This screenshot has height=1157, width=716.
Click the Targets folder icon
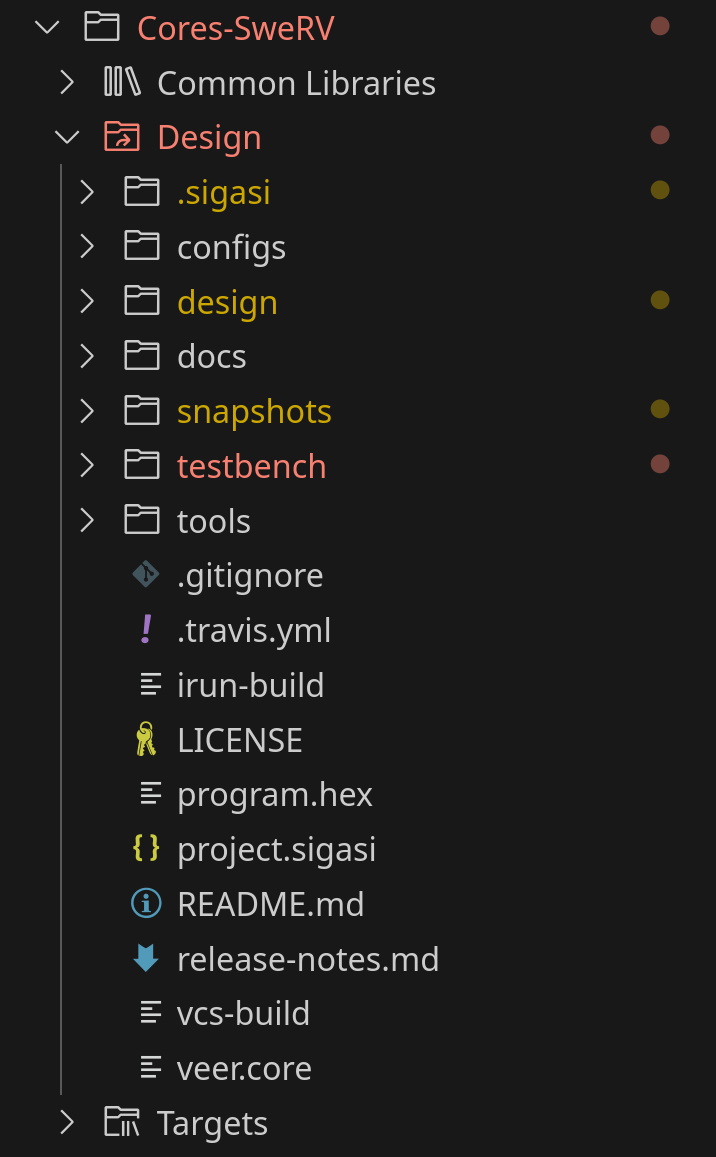pos(122,1122)
